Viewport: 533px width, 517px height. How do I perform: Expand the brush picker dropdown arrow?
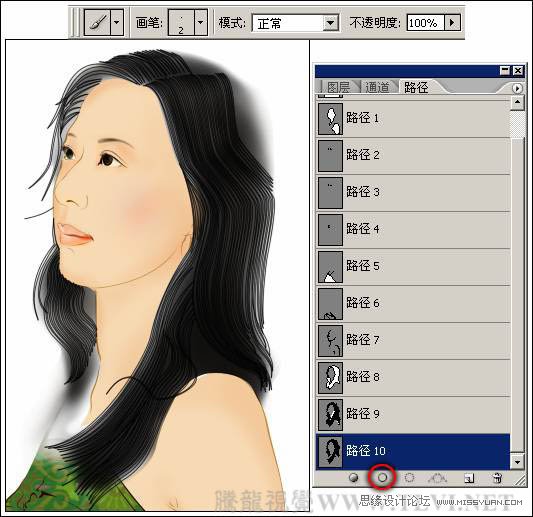coord(201,22)
